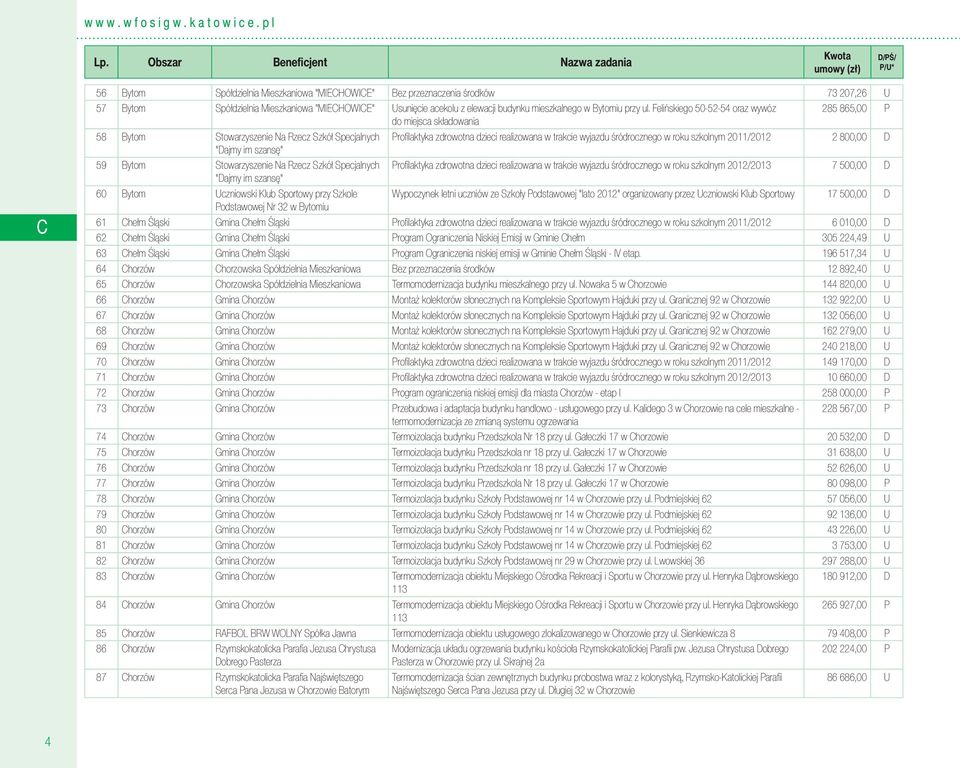Viewport: 960px width, 768px height.
Task: Click the amount 17 500,00
Action: coord(847,194)
